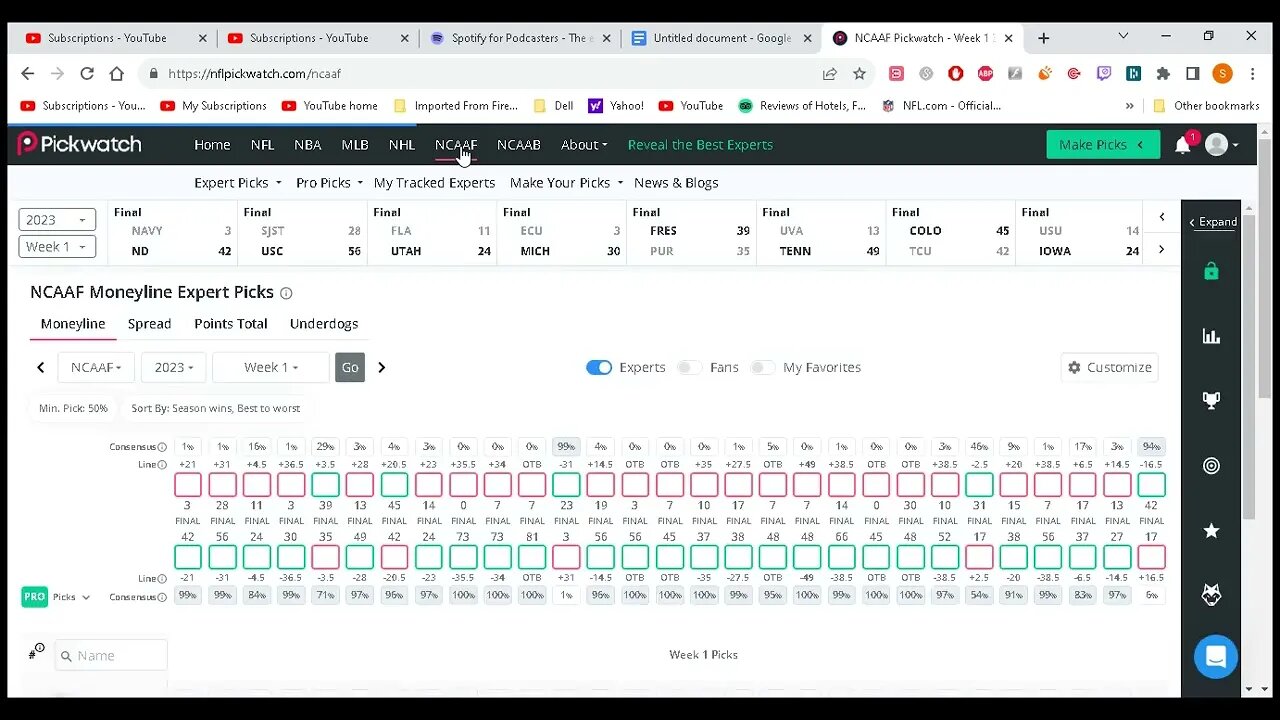Open the 2023 filter dropdown beside NCAAF

[x=174, y=367]
